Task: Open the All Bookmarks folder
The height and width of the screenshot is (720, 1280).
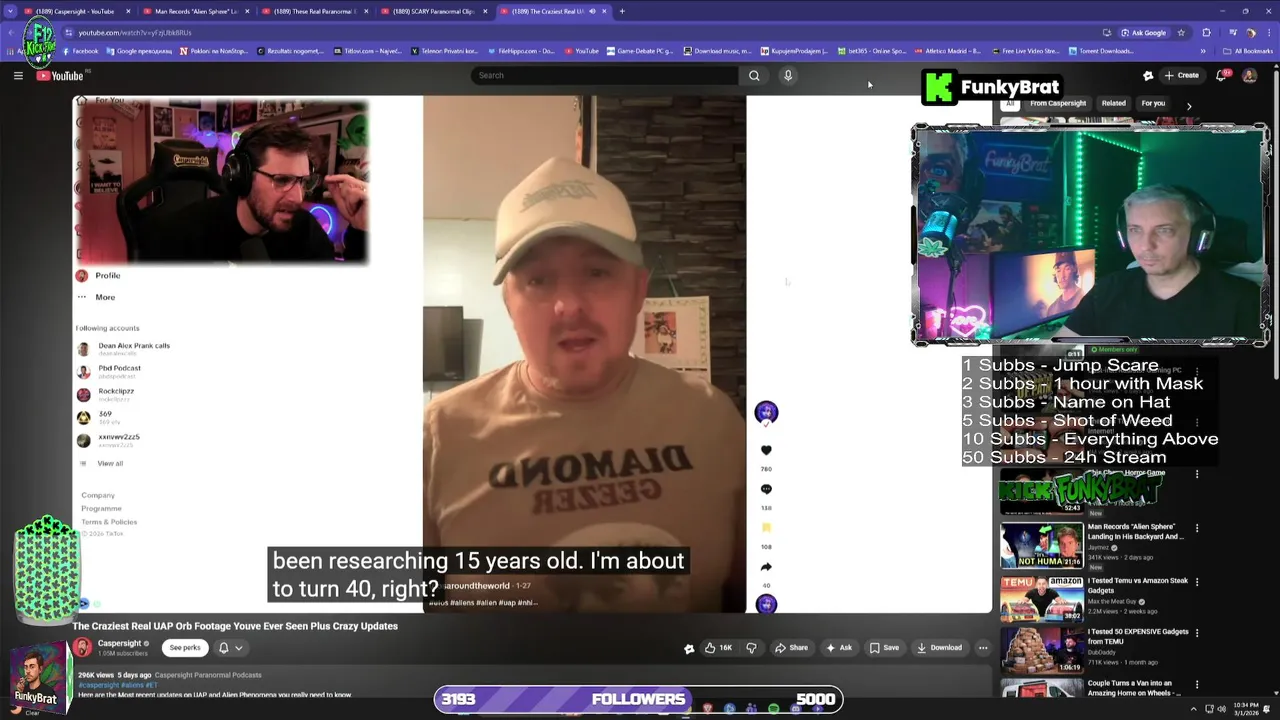Action: click(x=1249, y=51)
